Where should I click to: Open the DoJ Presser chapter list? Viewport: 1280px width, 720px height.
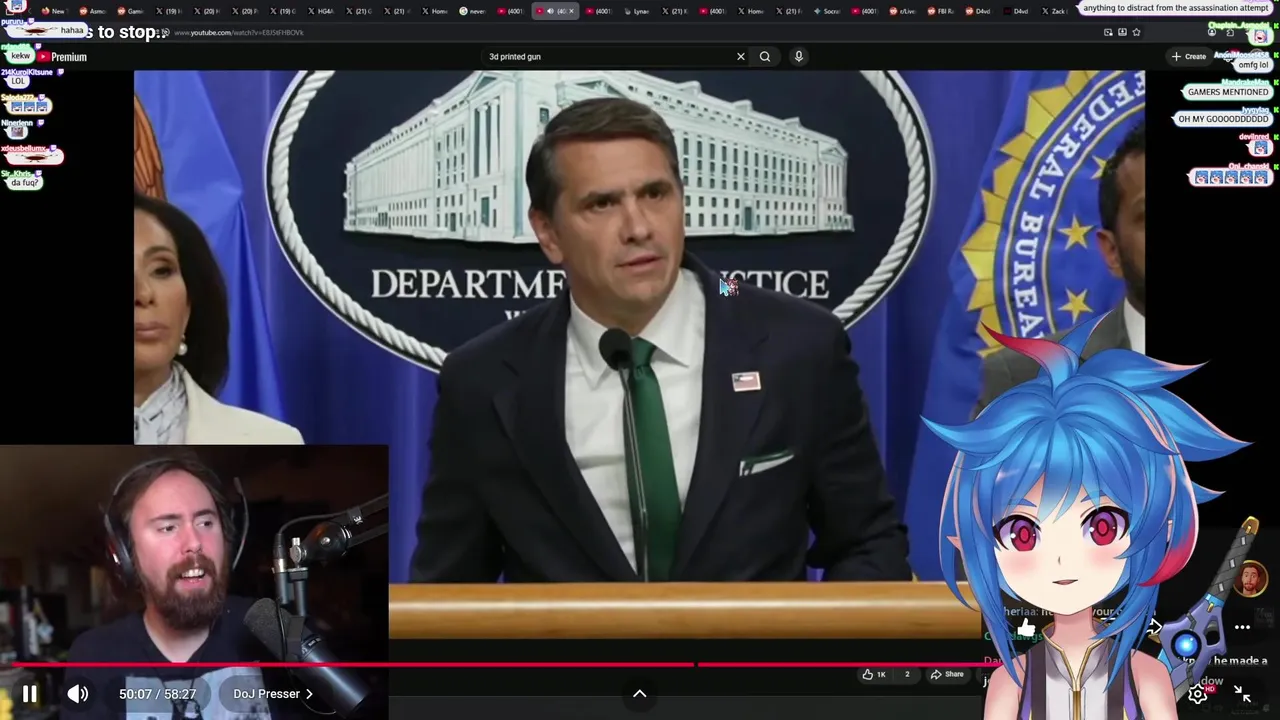tap(273, 693)
